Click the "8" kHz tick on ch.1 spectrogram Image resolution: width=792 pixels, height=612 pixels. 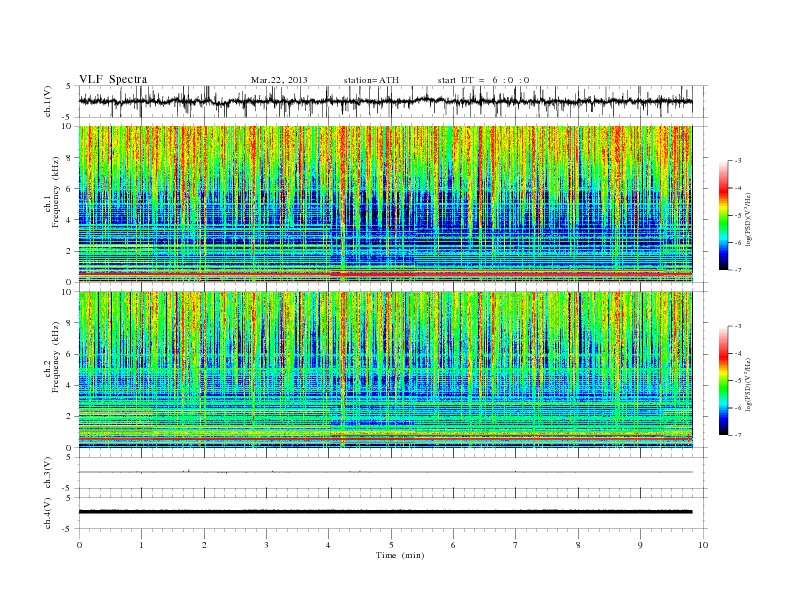coord(69,158)
